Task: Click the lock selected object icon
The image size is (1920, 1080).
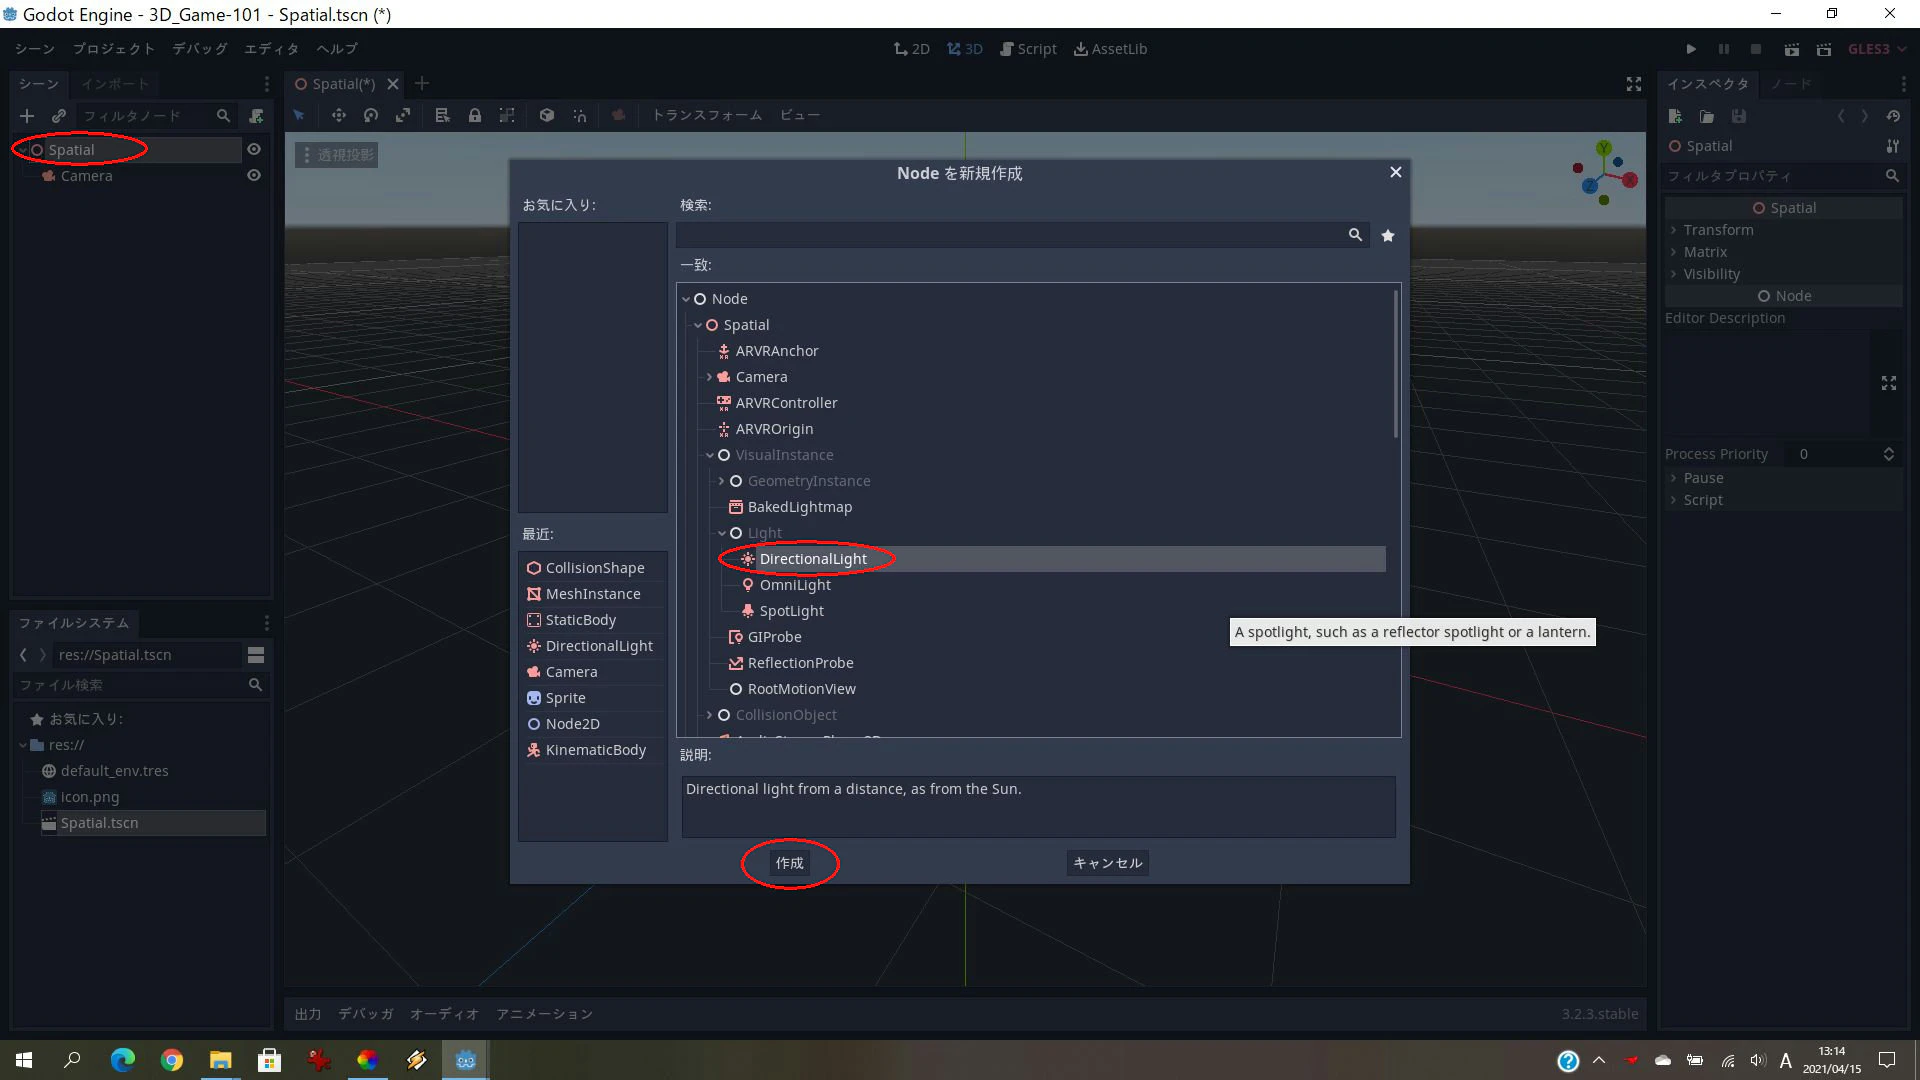Action: coord(475,115)
